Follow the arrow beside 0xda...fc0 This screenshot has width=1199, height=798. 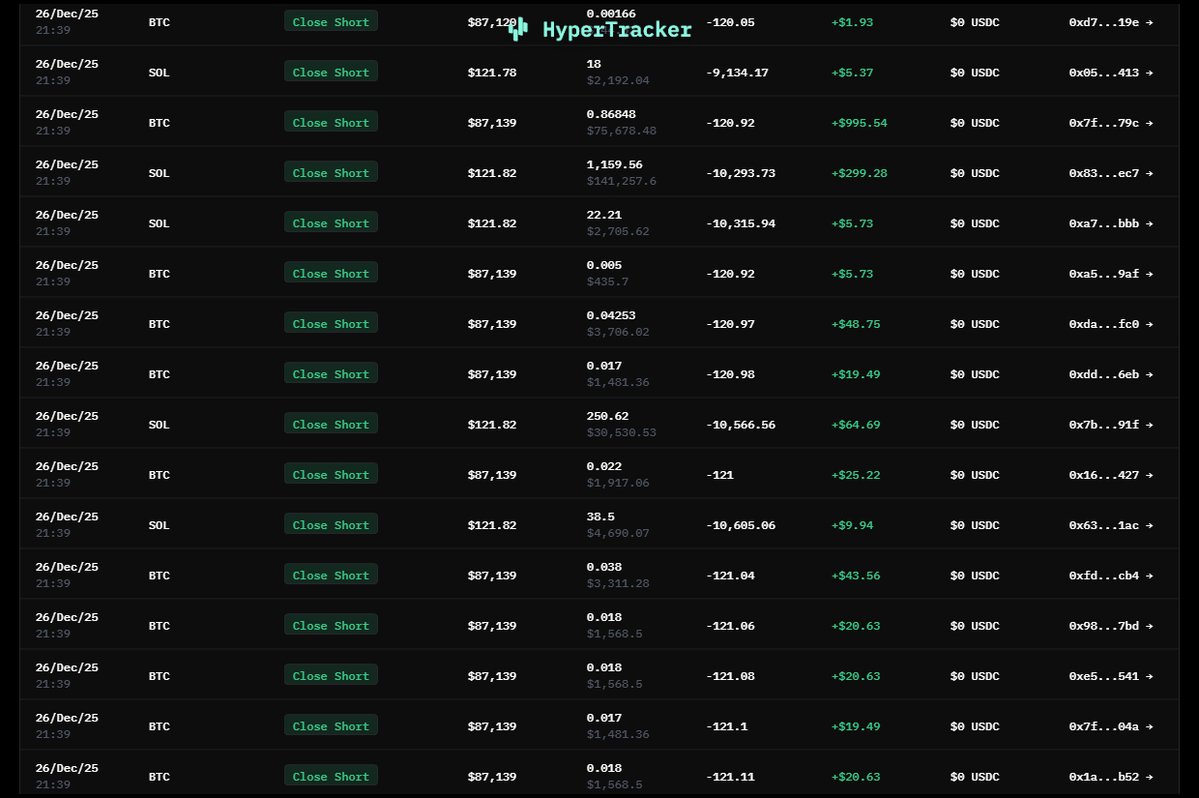[x=1149, y=324]
